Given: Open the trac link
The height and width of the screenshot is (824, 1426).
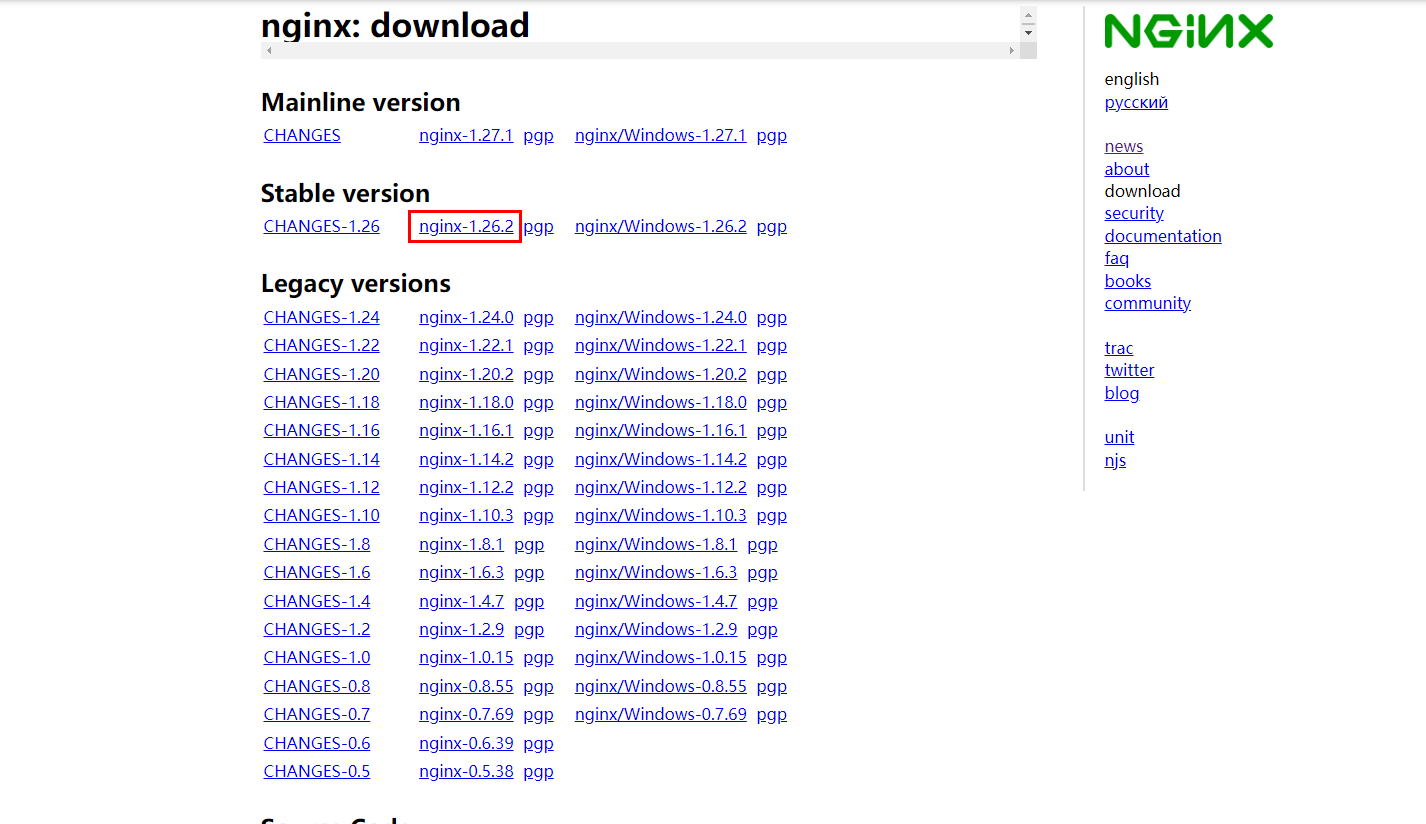Looking at the screenshot, I should (1119, 348).
